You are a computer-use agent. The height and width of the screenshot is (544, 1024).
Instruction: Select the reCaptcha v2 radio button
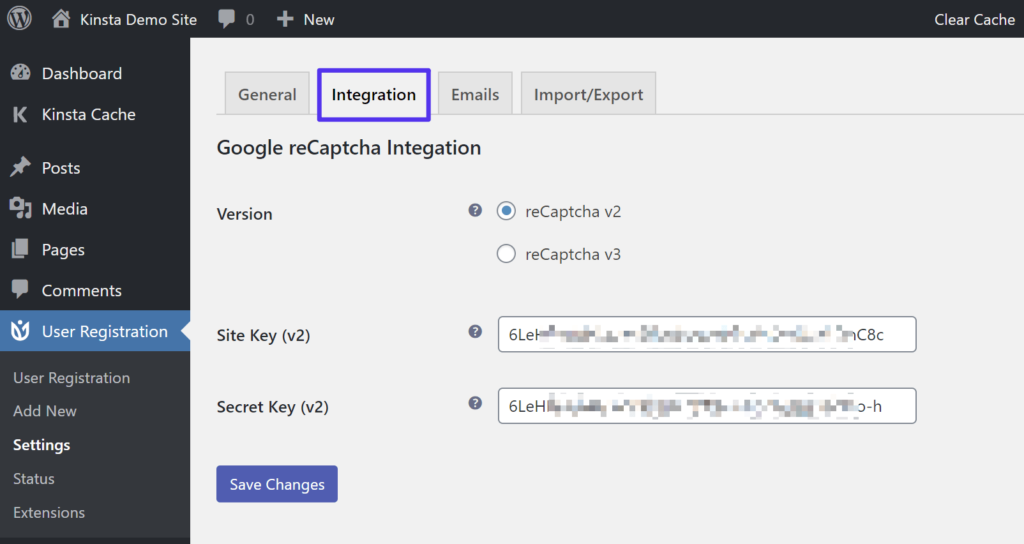coord(506,211)
